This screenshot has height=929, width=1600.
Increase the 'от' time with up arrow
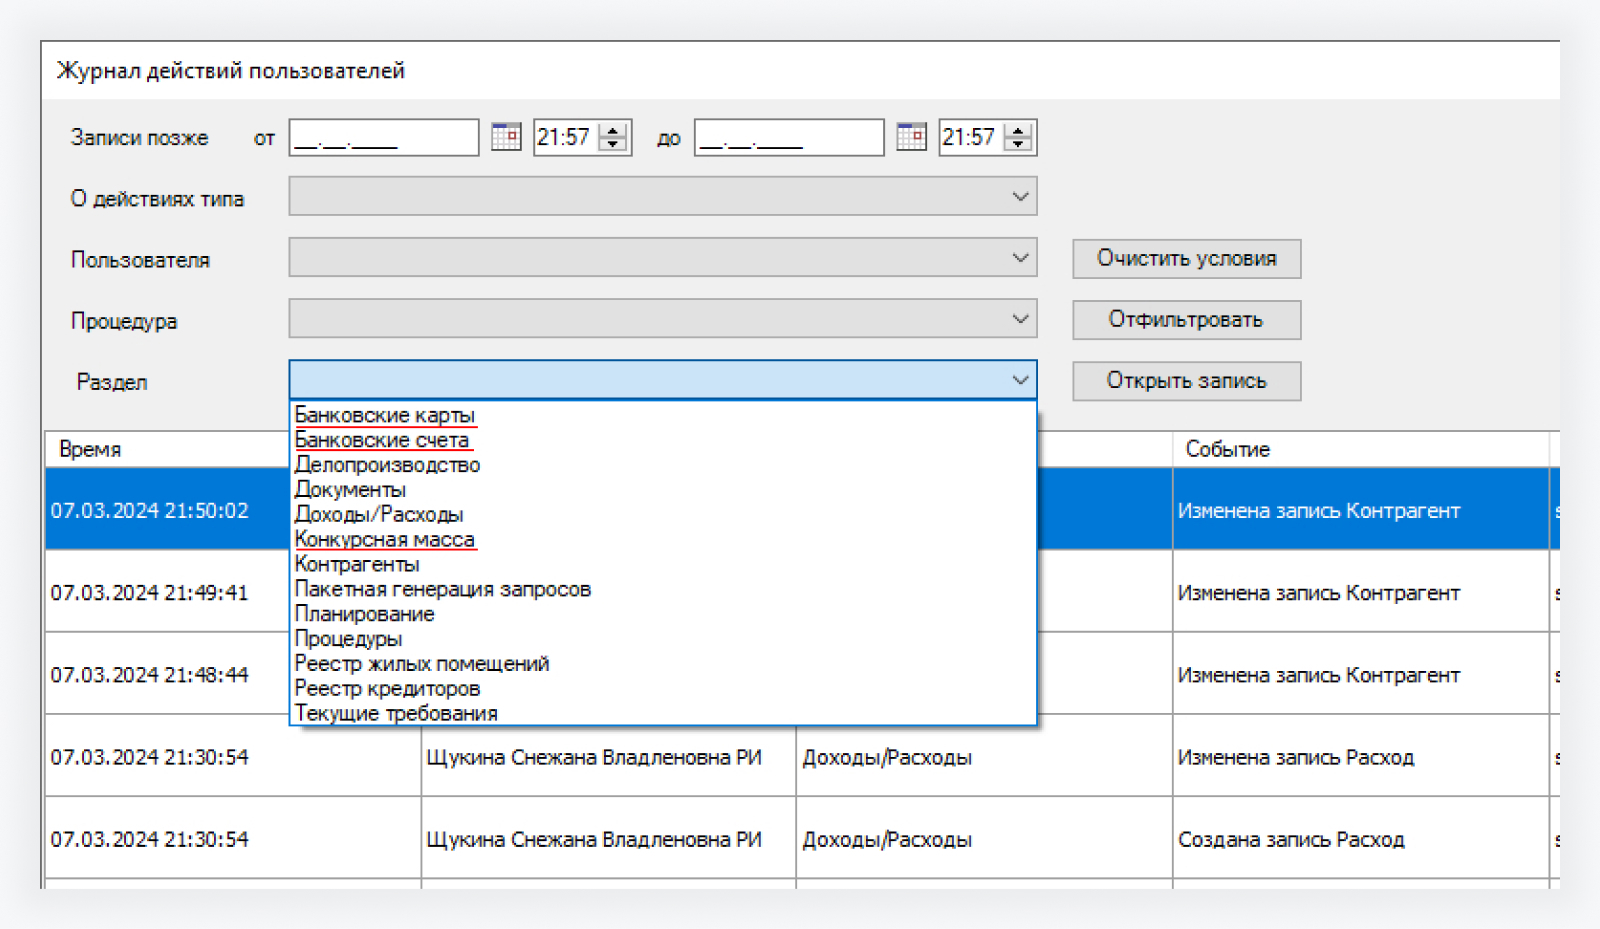coord(613,130)
